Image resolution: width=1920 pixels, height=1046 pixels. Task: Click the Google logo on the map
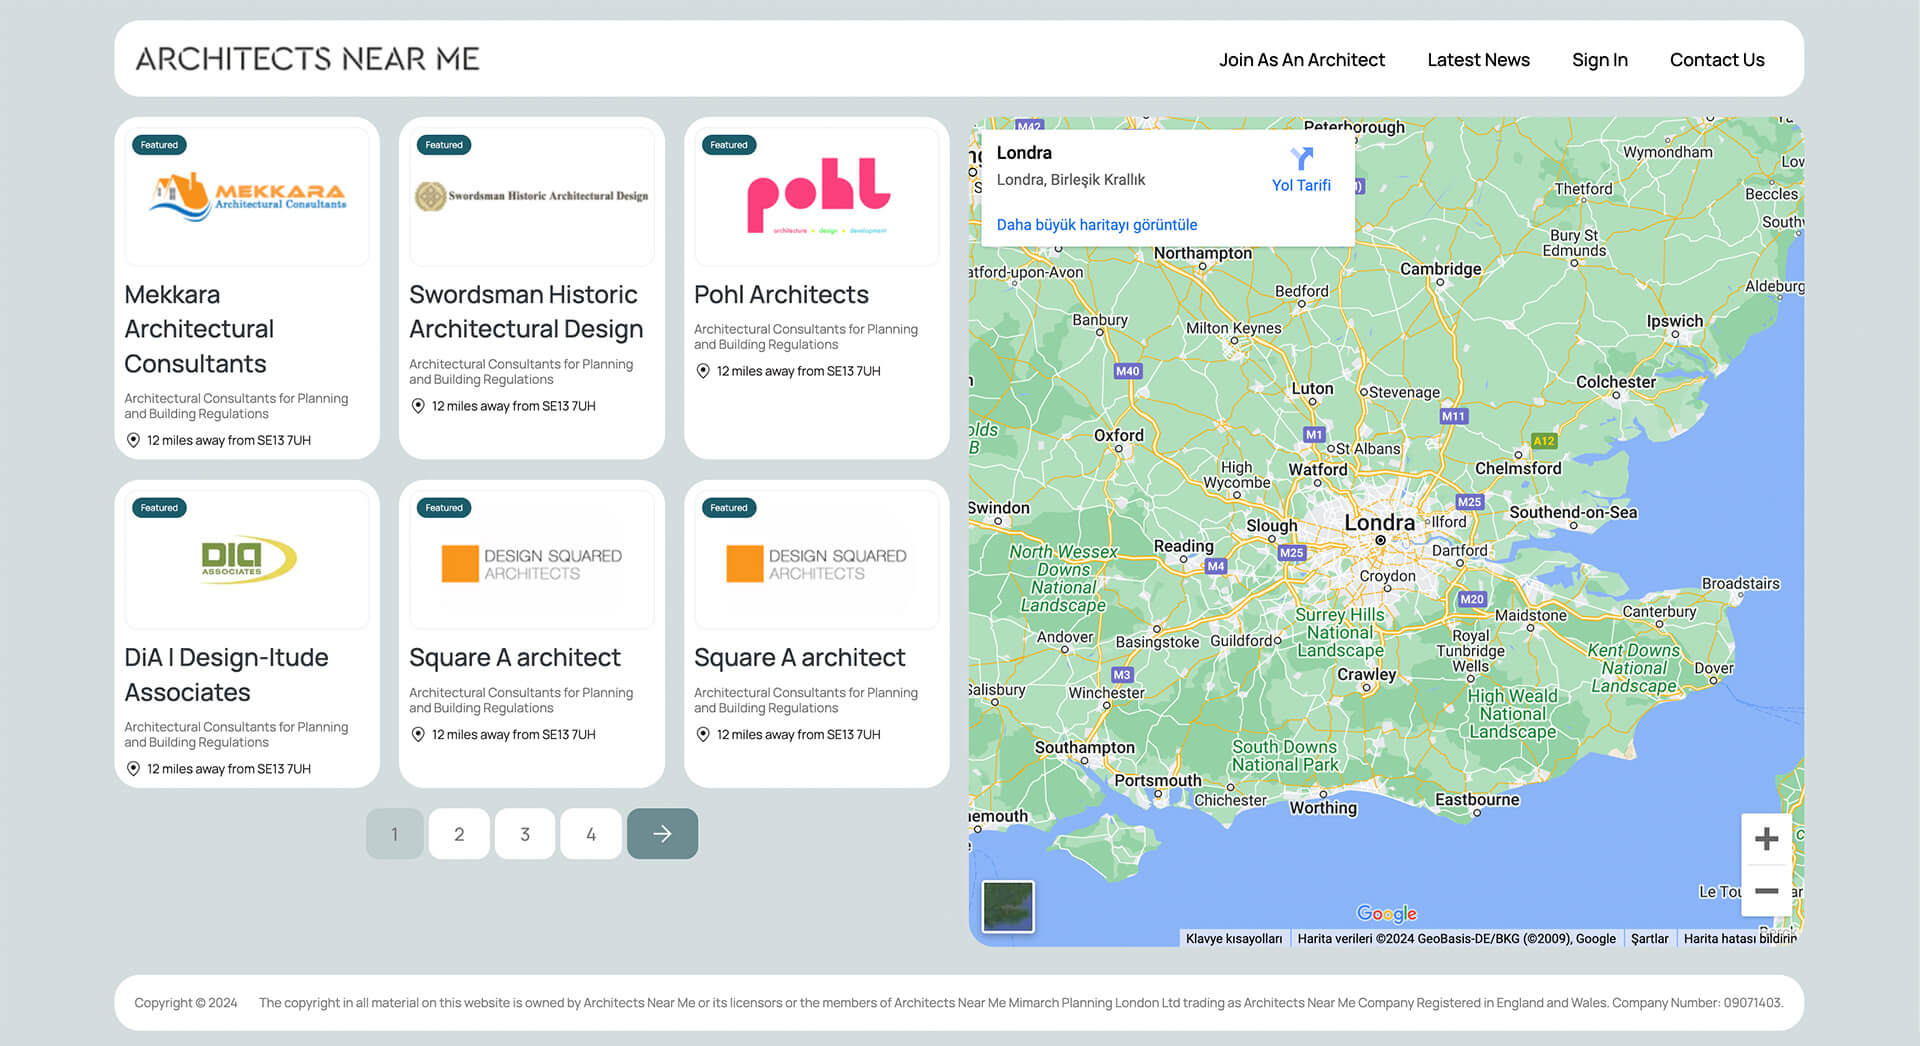[1386, 913]
